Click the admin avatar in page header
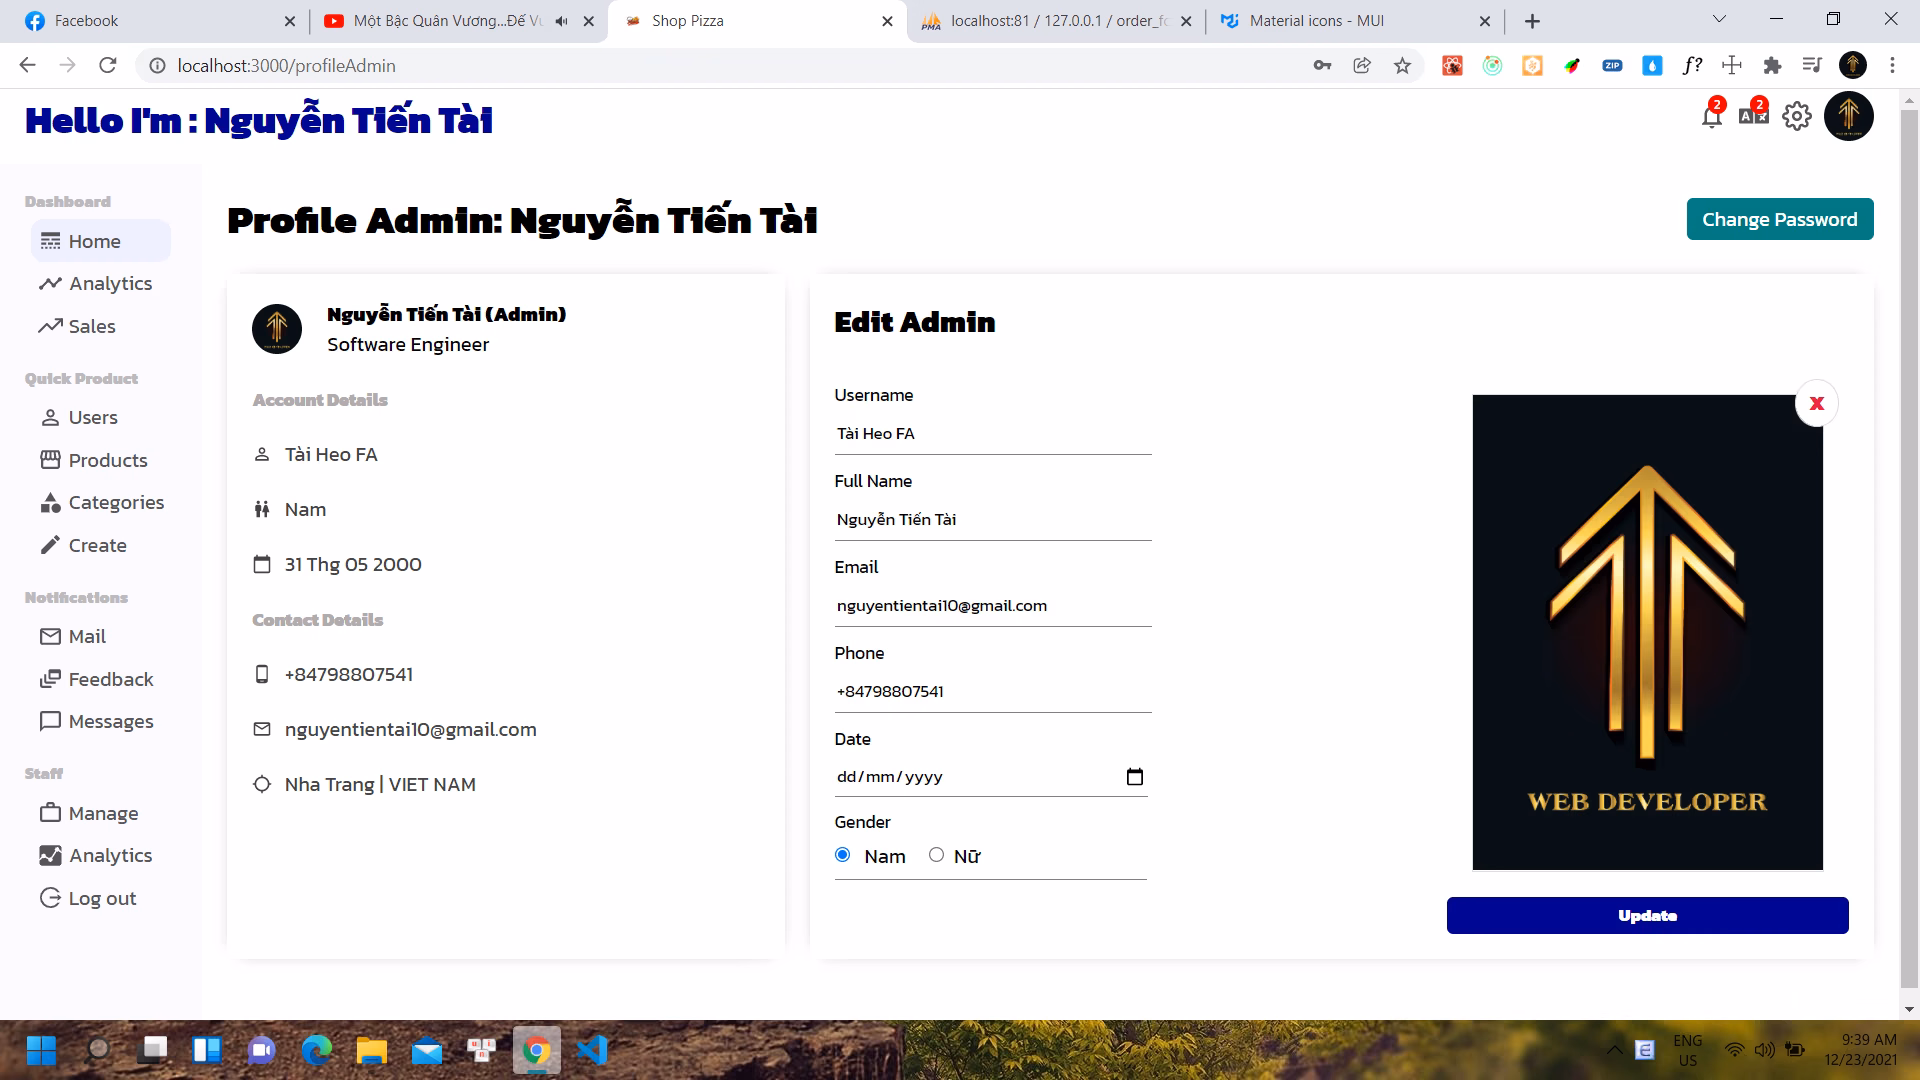Screen dimensions: 1920x1080 click(x=1848, y=116)
